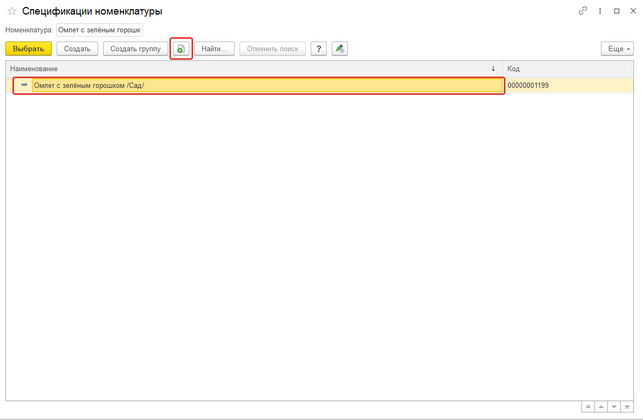Screen dimensions: 643x420
Task: Click the Номенклатура input field
Action: coord(99,30)
